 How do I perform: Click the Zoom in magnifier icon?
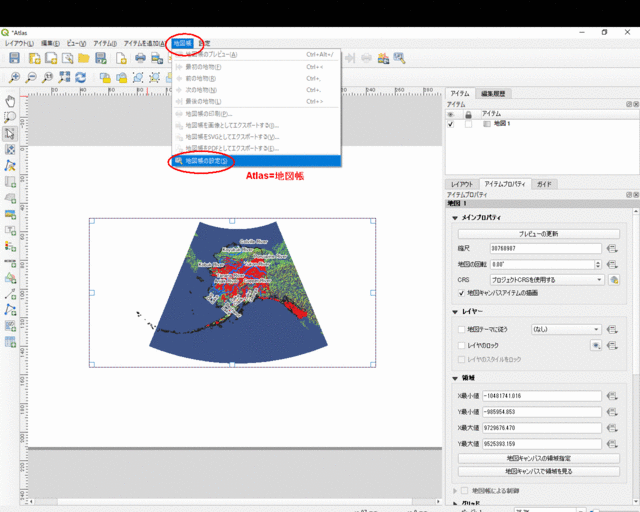14,77
